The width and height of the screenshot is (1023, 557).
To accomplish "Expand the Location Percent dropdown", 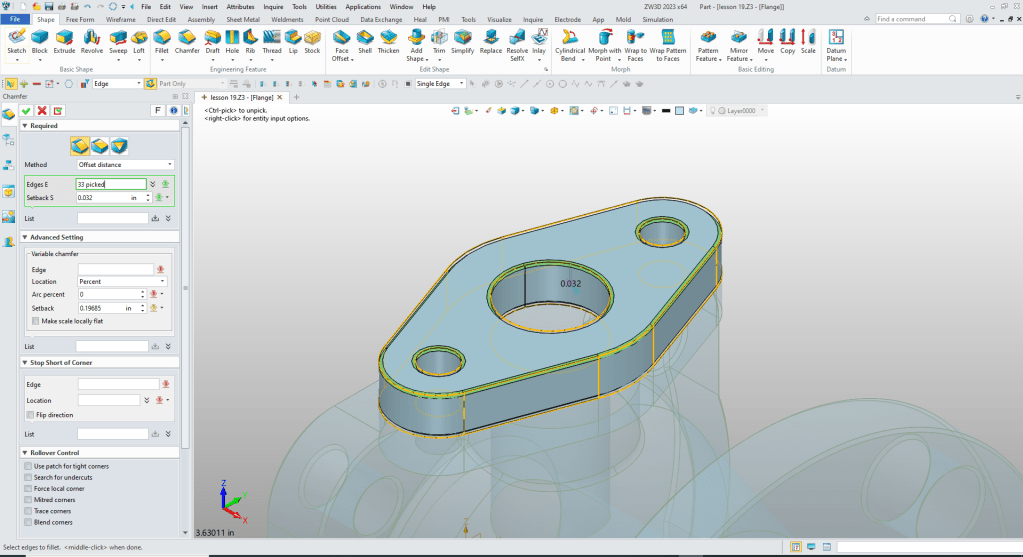I will (x=122, y=282).
